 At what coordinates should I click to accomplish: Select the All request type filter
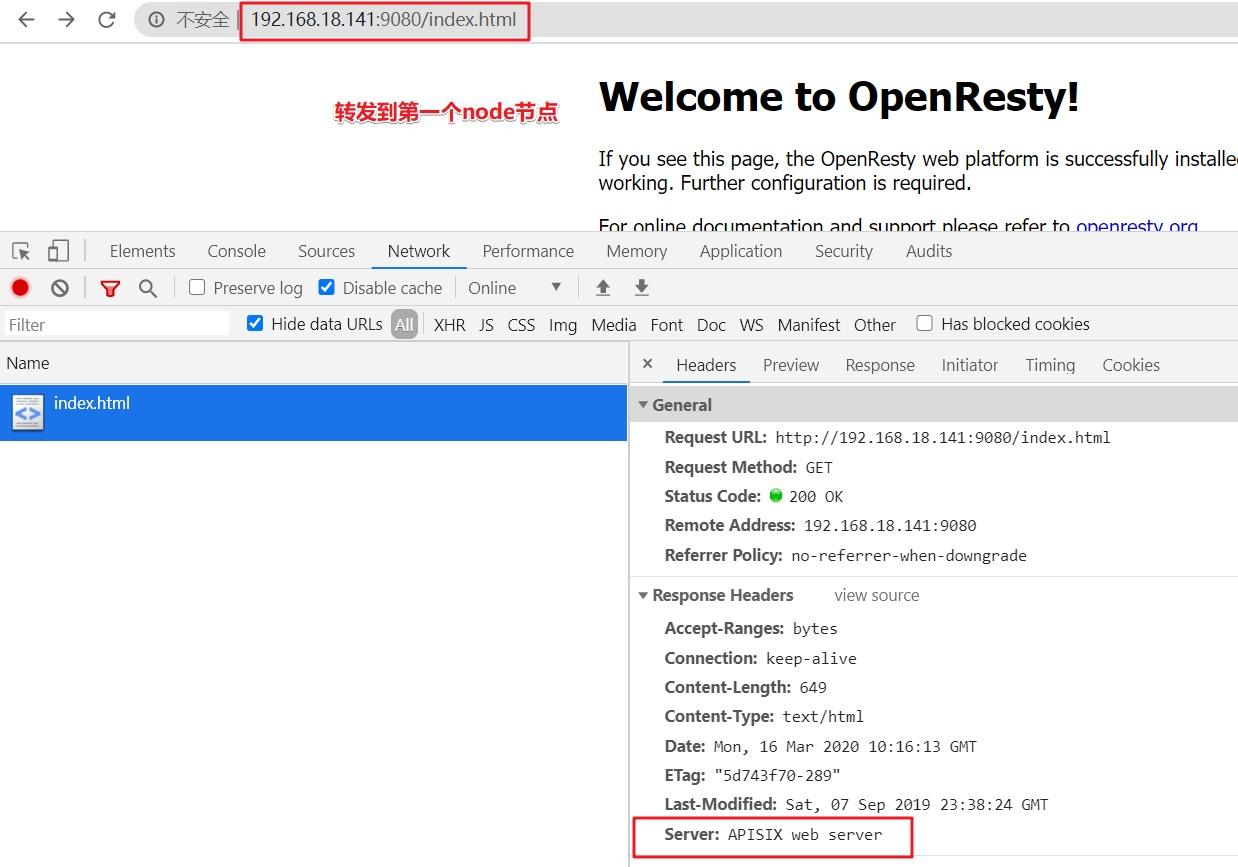(x=404, y=324)
